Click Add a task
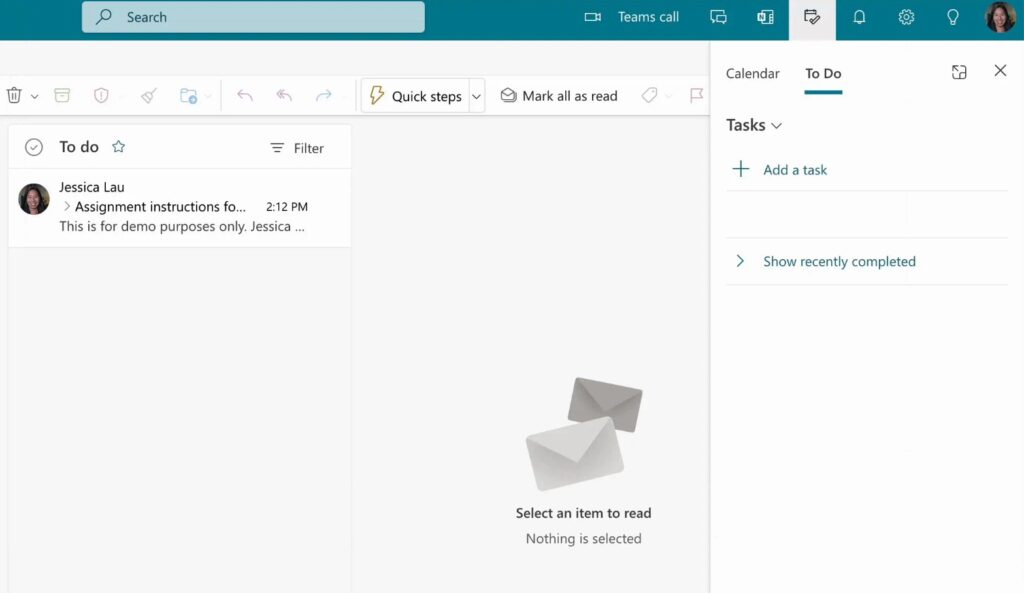Image resolution: width=1024 pixels, height=593 pixels. 795,170
